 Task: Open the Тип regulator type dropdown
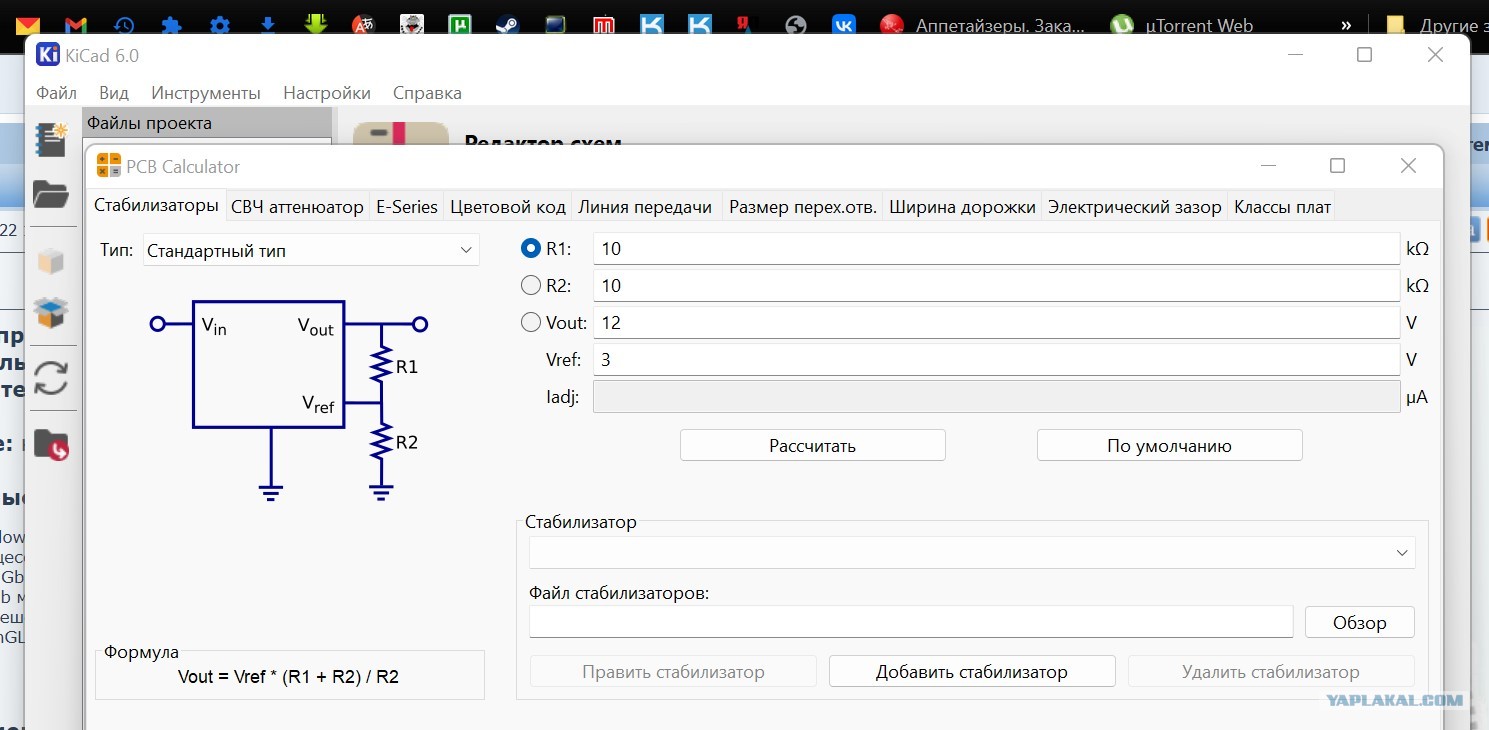tap(311, 250)
